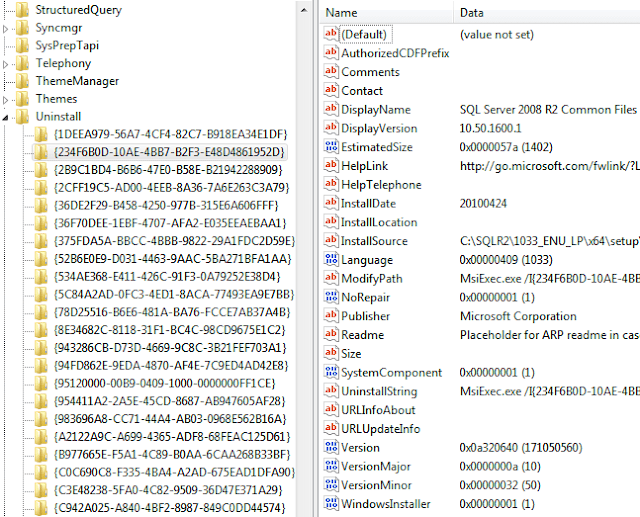Click the binary icon next to Language

[331, 259]
